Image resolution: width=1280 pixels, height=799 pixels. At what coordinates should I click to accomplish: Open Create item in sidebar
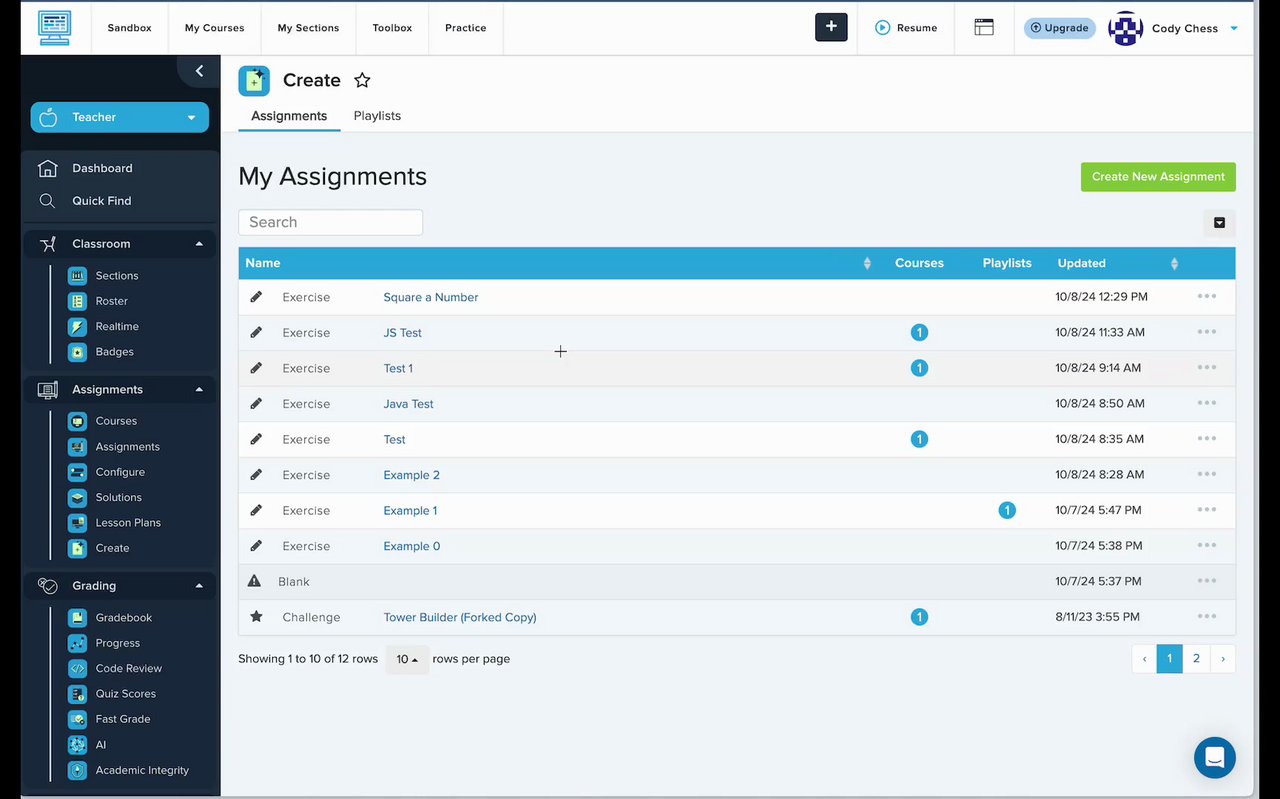112,548
